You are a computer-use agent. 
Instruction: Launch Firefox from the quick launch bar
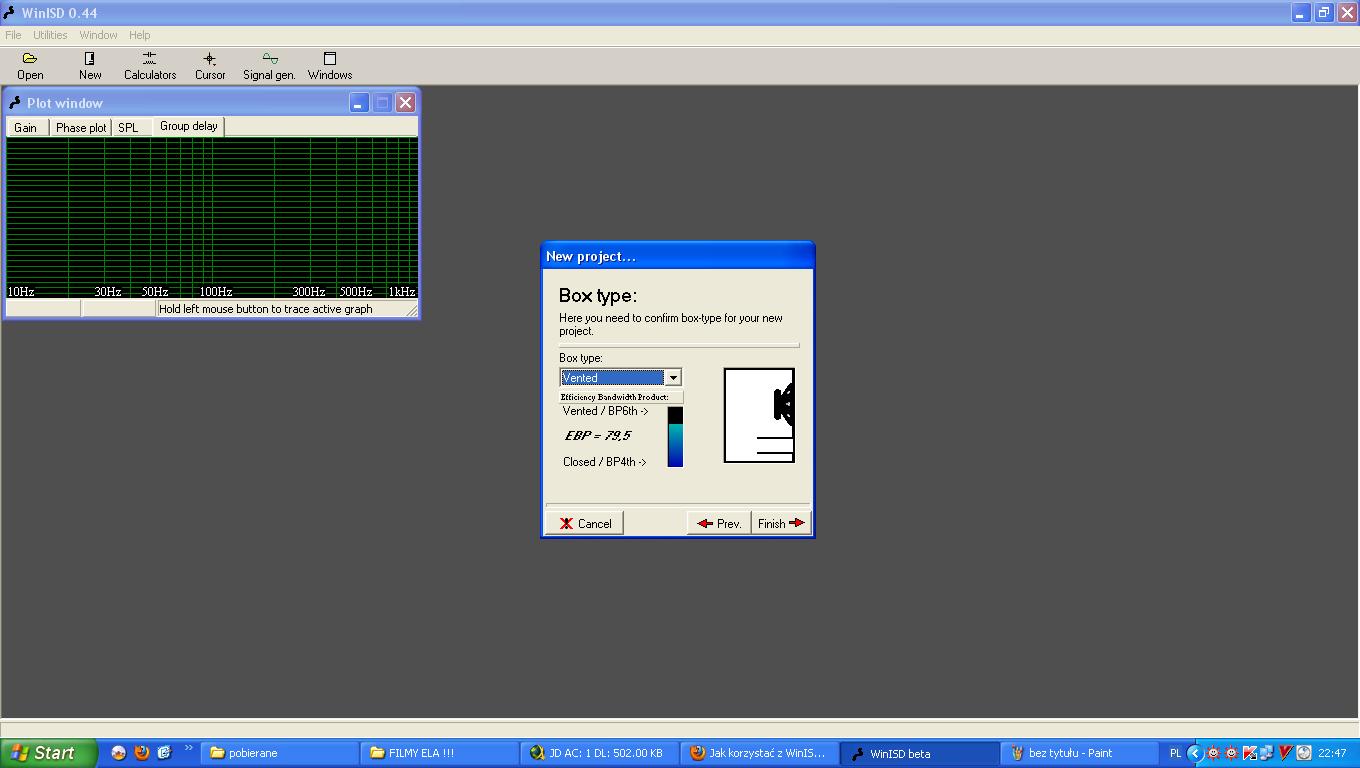tap(141, 753)
